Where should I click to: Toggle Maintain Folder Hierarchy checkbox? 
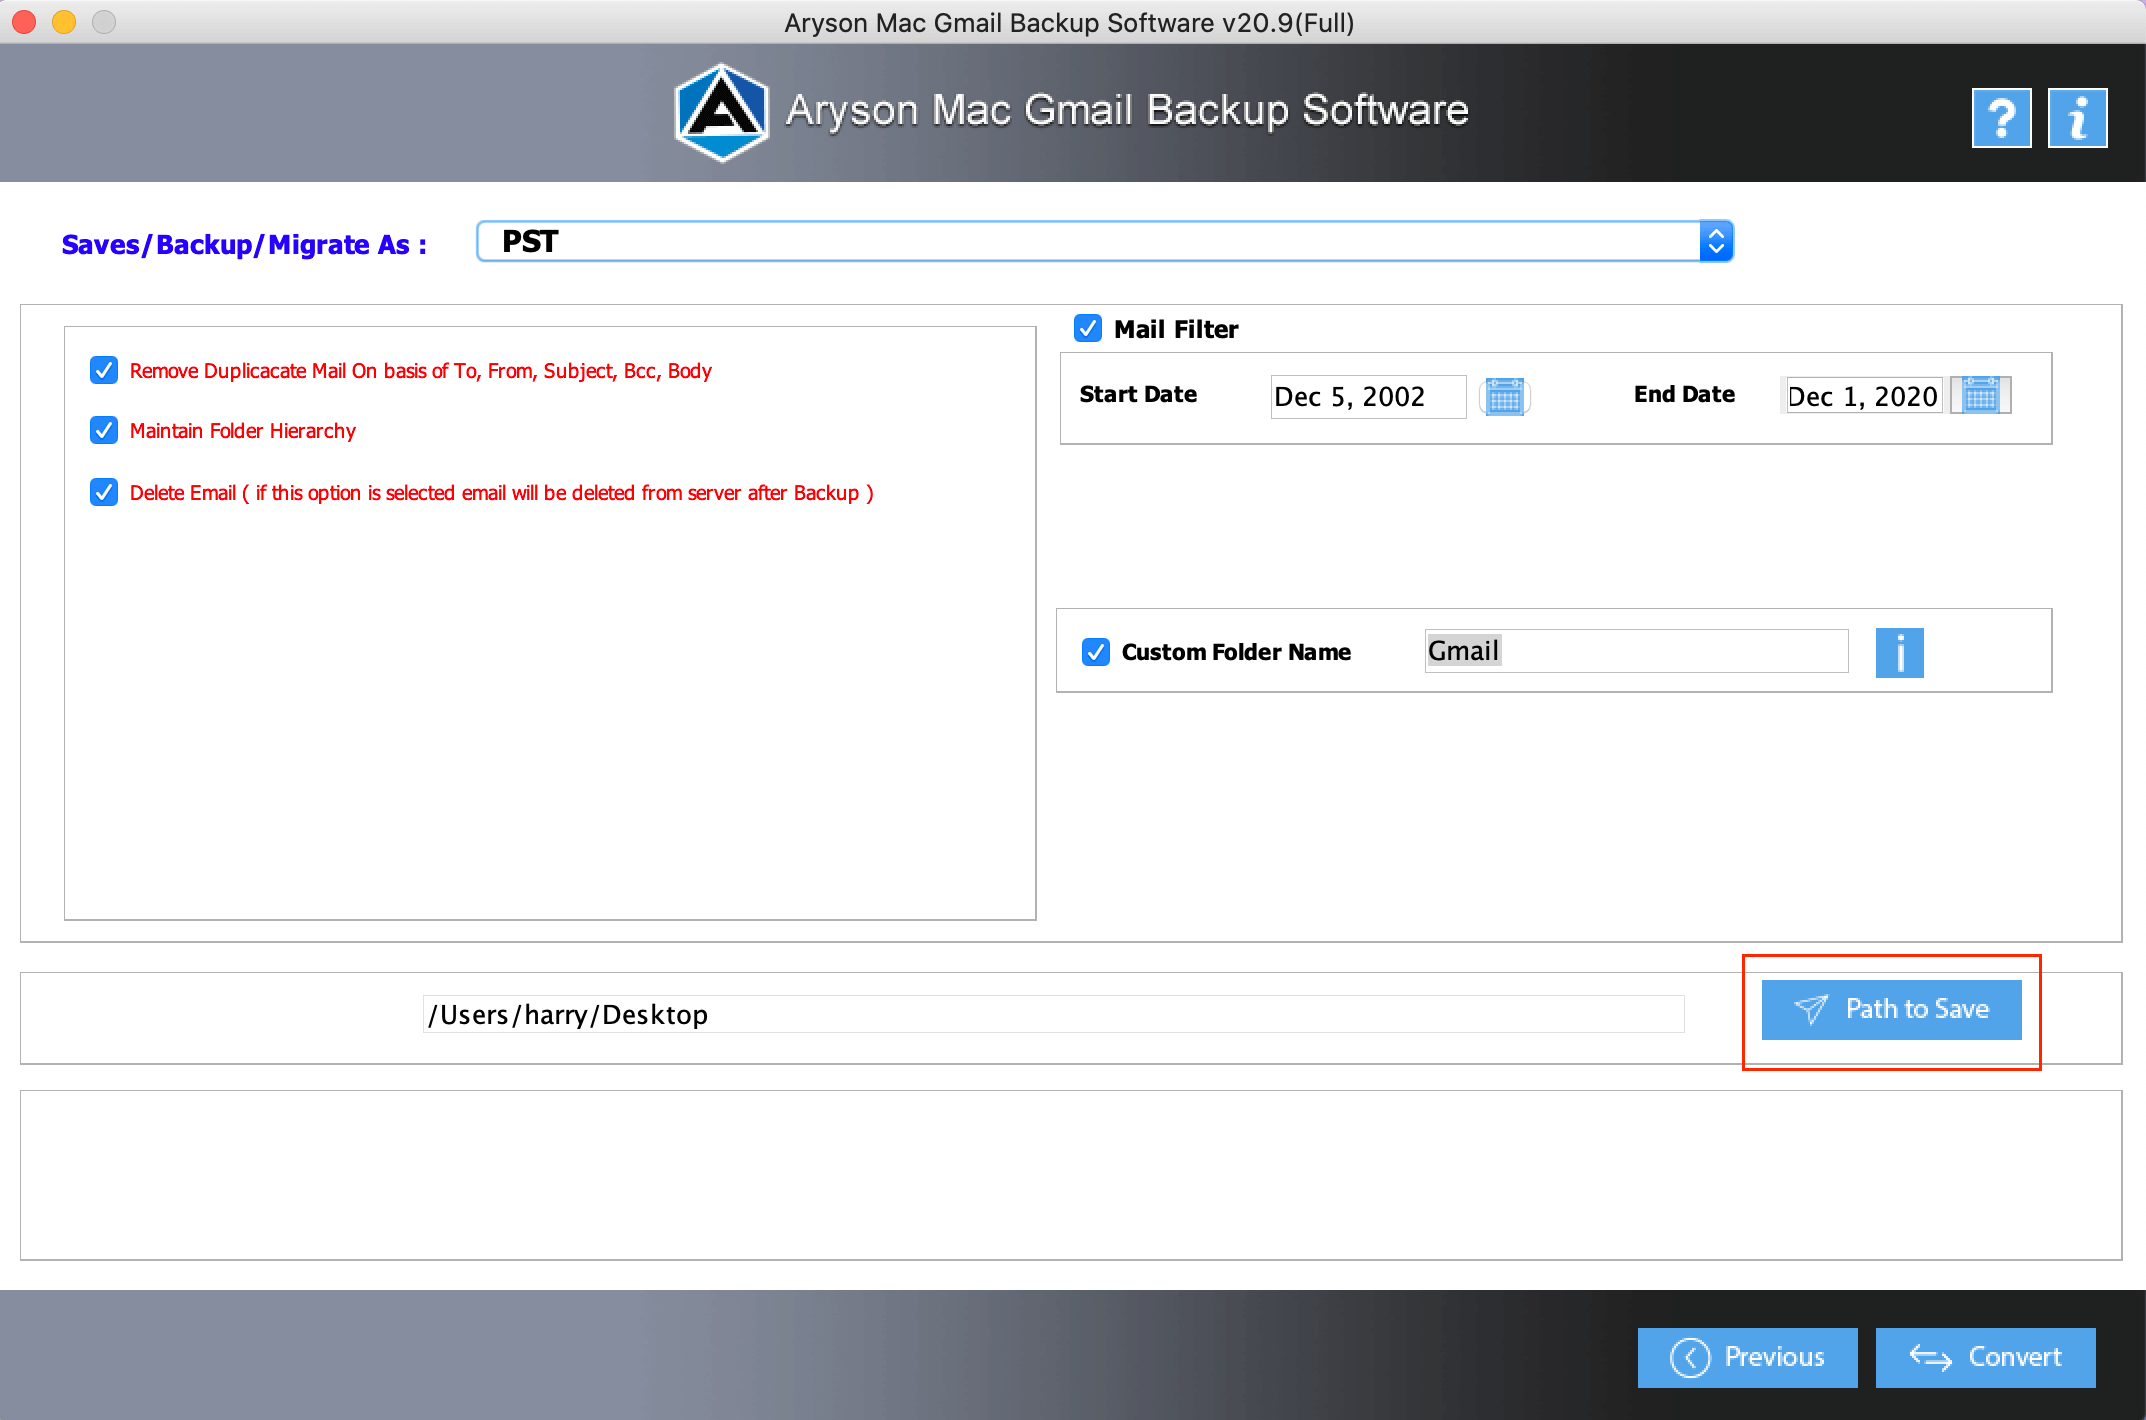[104, 430]
